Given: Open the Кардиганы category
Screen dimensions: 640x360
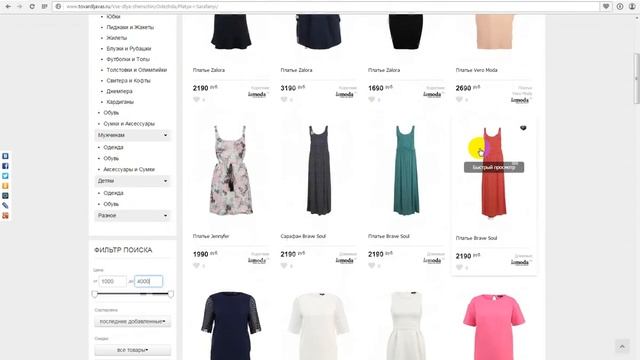Looking at the screenshot, I should [120, 102].
